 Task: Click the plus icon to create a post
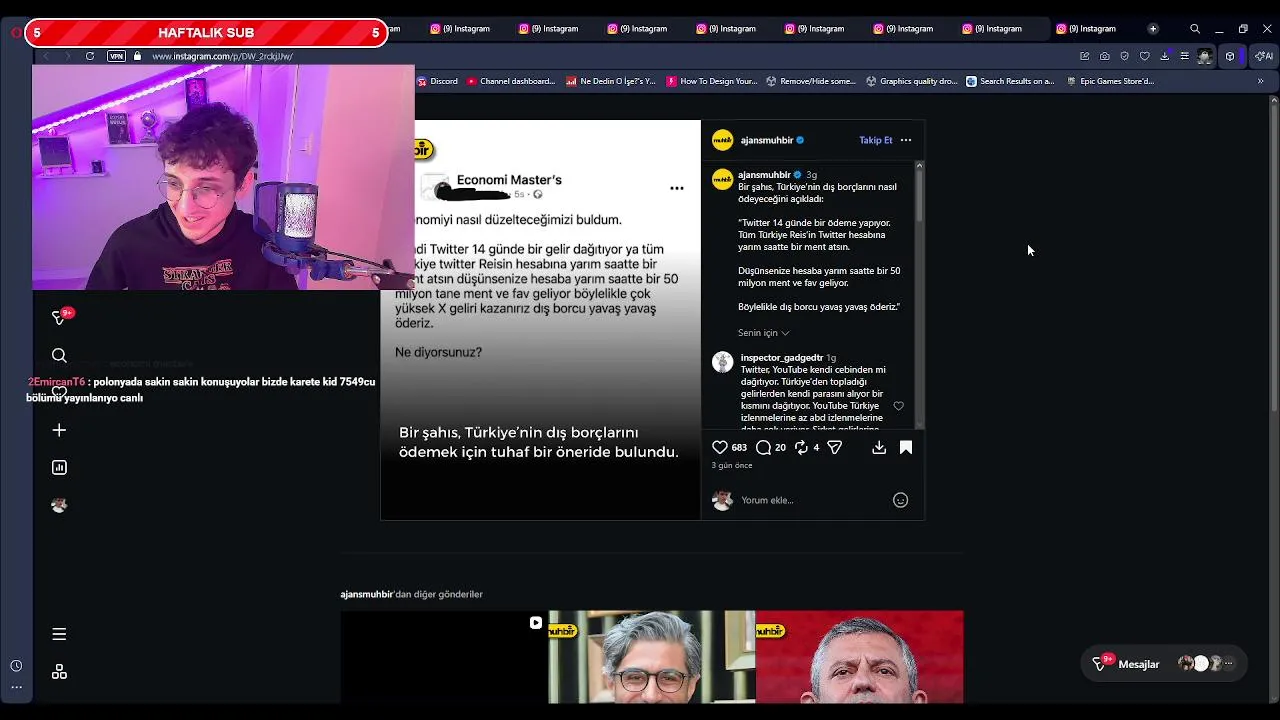point(59,430)
